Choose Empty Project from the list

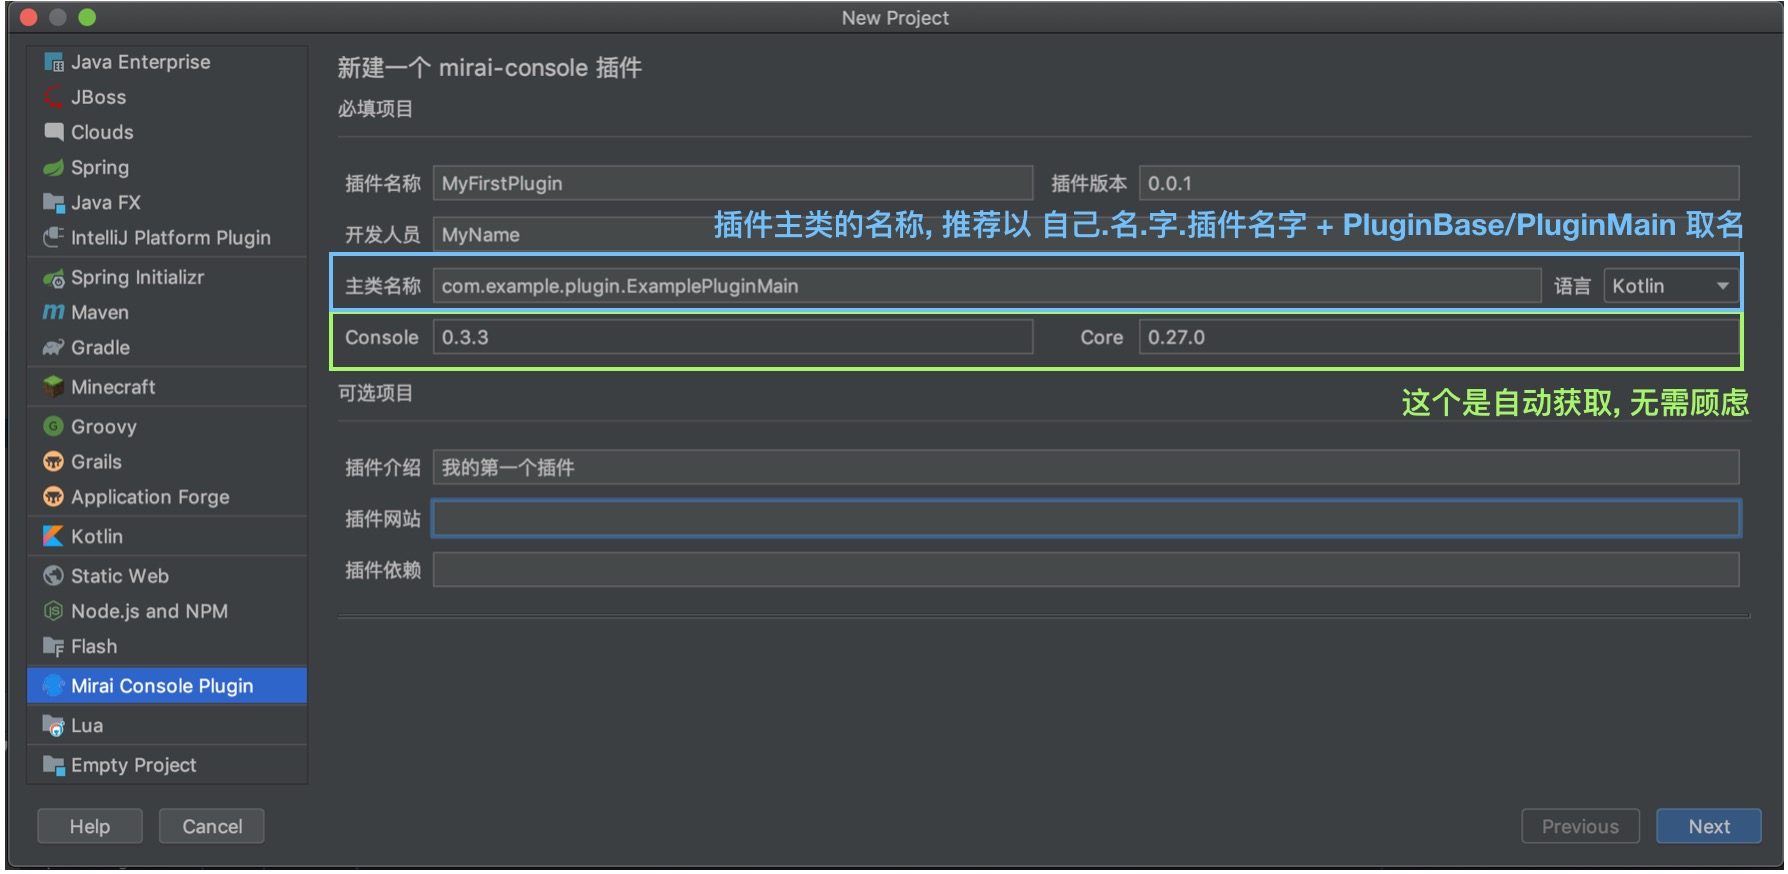tap(133, 765)
